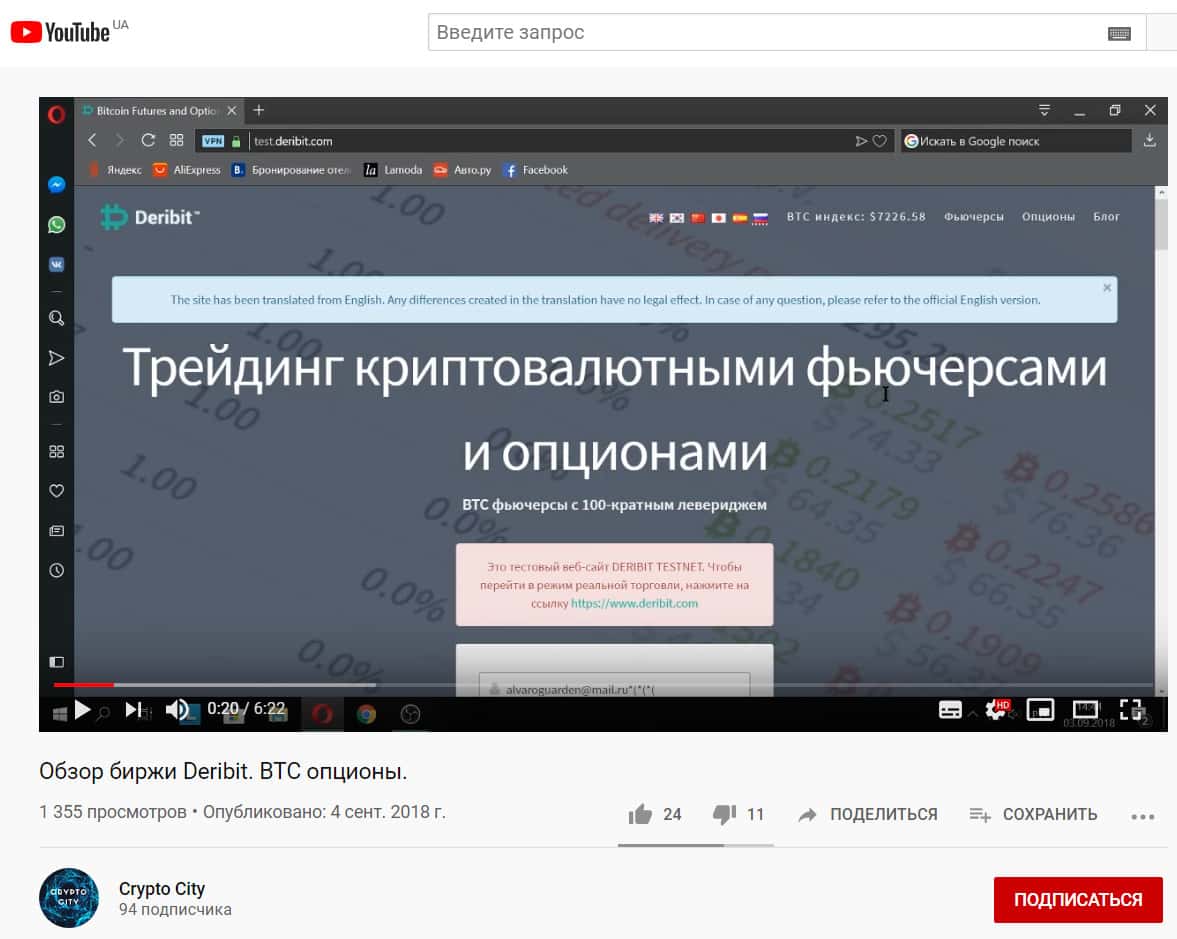
Task: Skip to next video
Action: 133,709
